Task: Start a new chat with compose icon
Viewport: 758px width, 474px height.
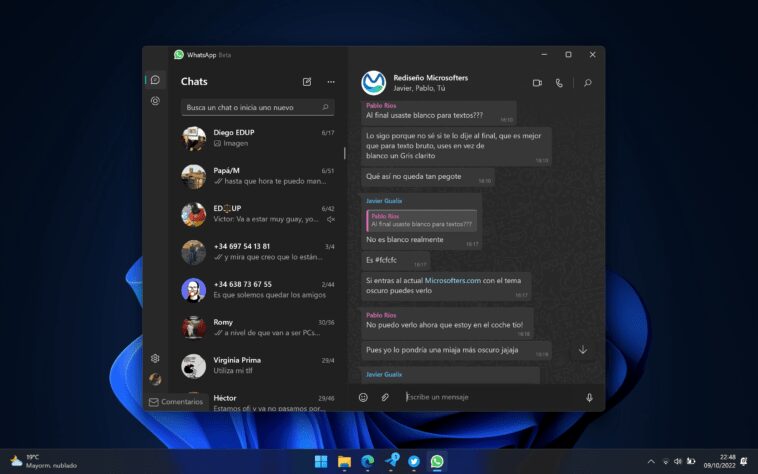Action: click(307, 82)
